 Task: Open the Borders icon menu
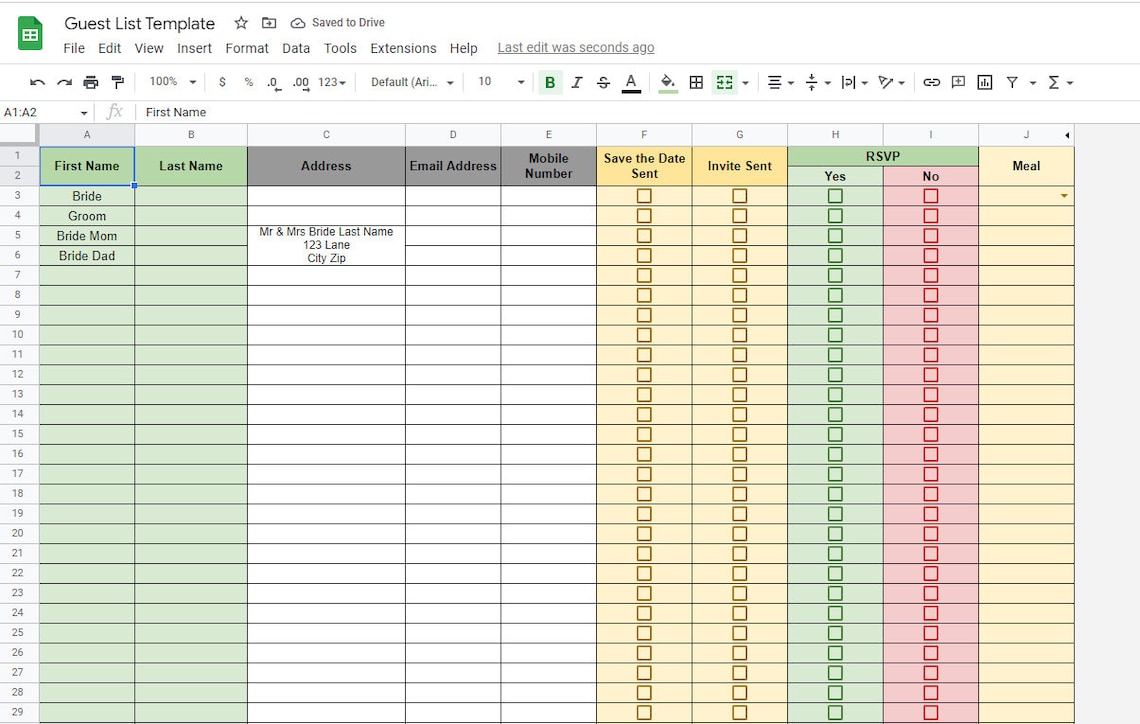696,82
